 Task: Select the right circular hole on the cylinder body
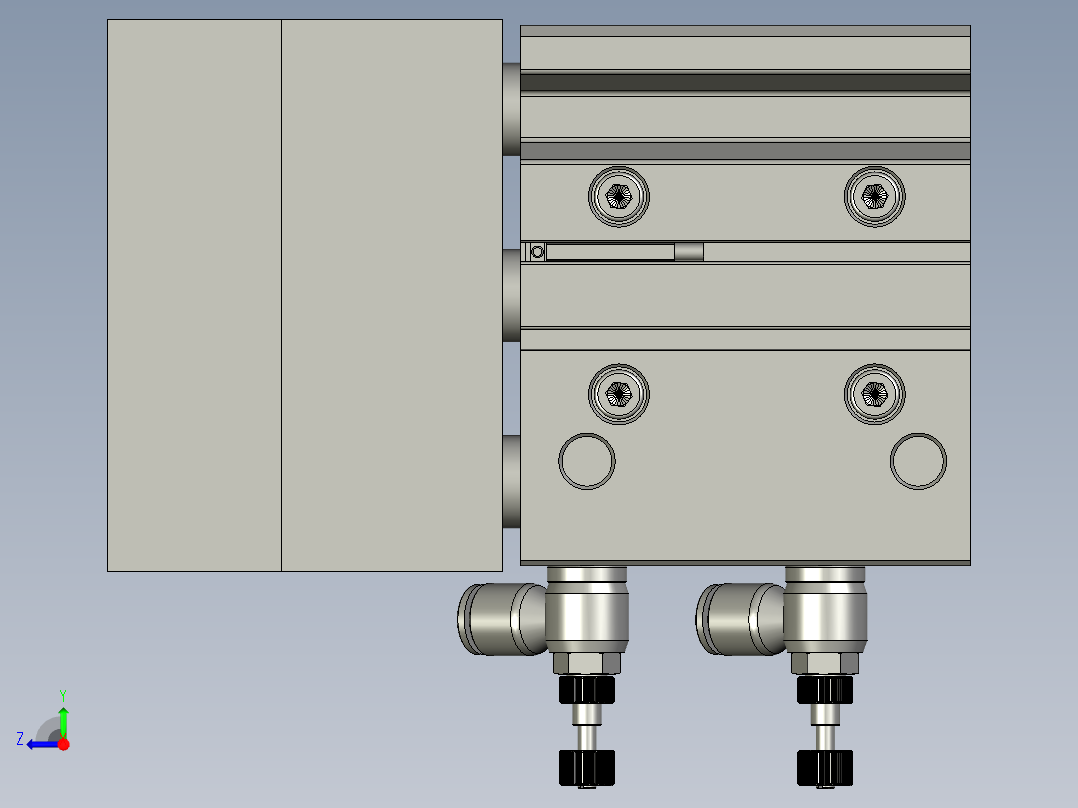(x=918, y=461)
